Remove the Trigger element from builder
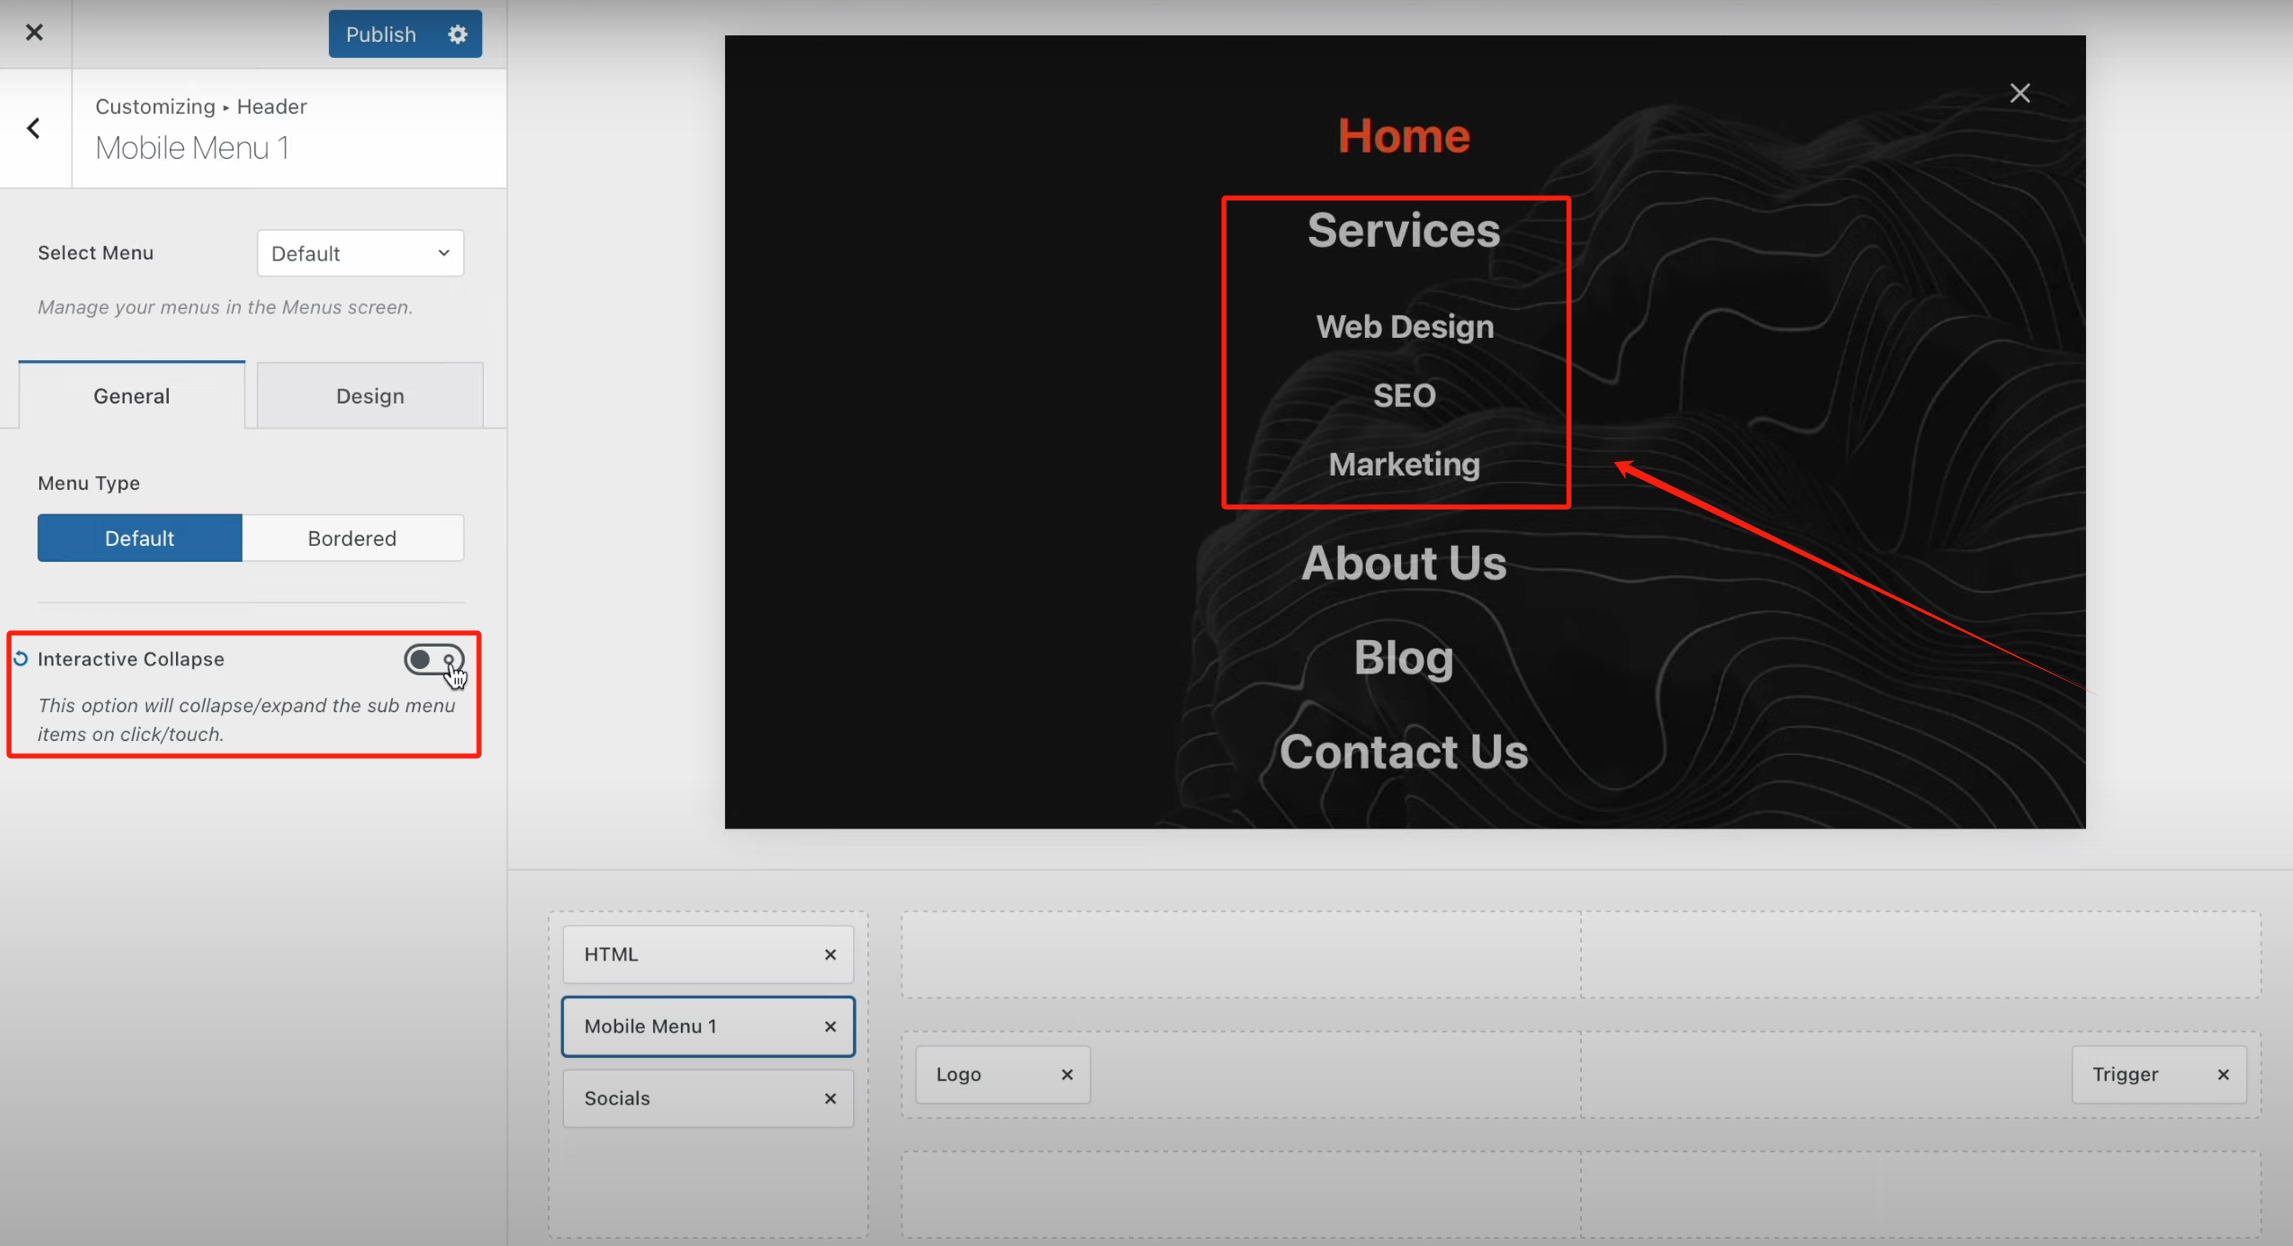 click(x=2222, y=1075)
